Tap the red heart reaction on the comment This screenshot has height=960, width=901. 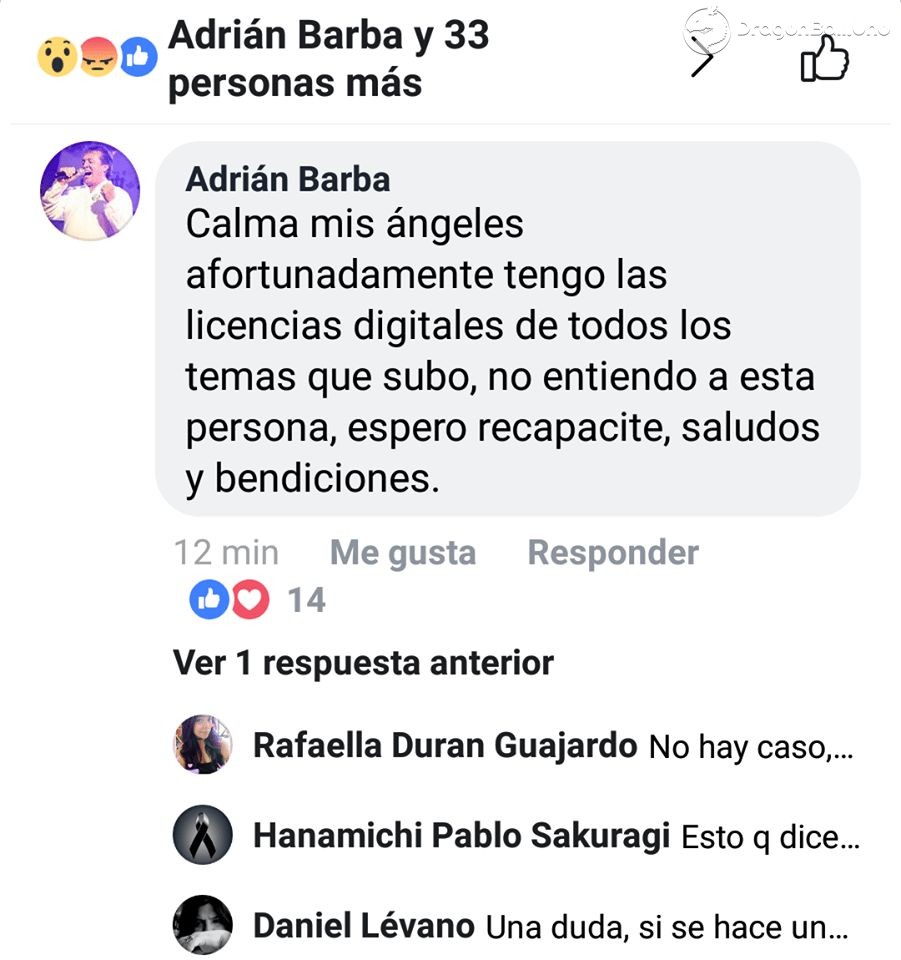pyautogui.click(x=250, y=599)
